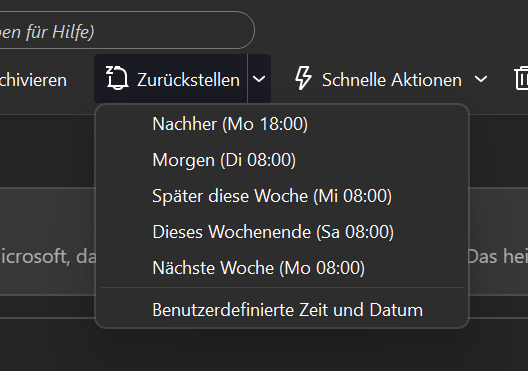Focus the search field with 'für Hilfe'
Image resolution: width=528 pixels, height=371 pixels.
pyautogui.click(x=127, y=30)
